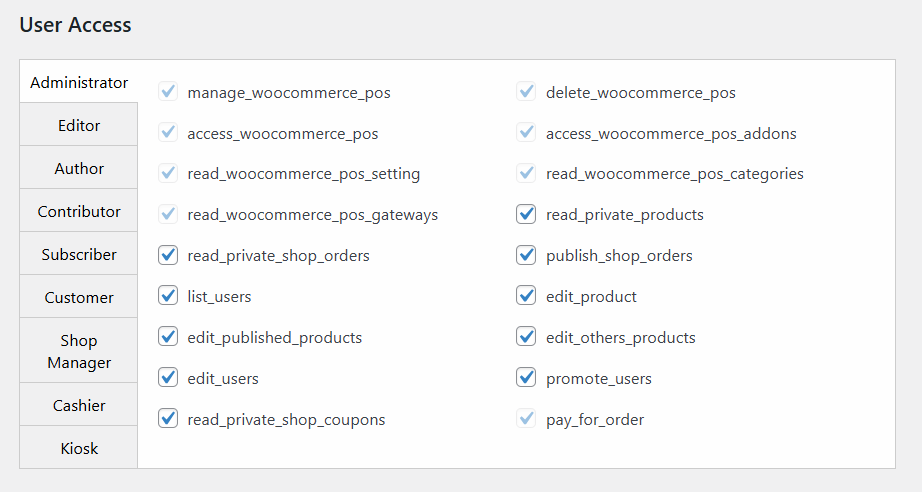Toggle edit_product capability checkbox
The height and width of the screenshot is (492, 922).
[x=526, y=297]
